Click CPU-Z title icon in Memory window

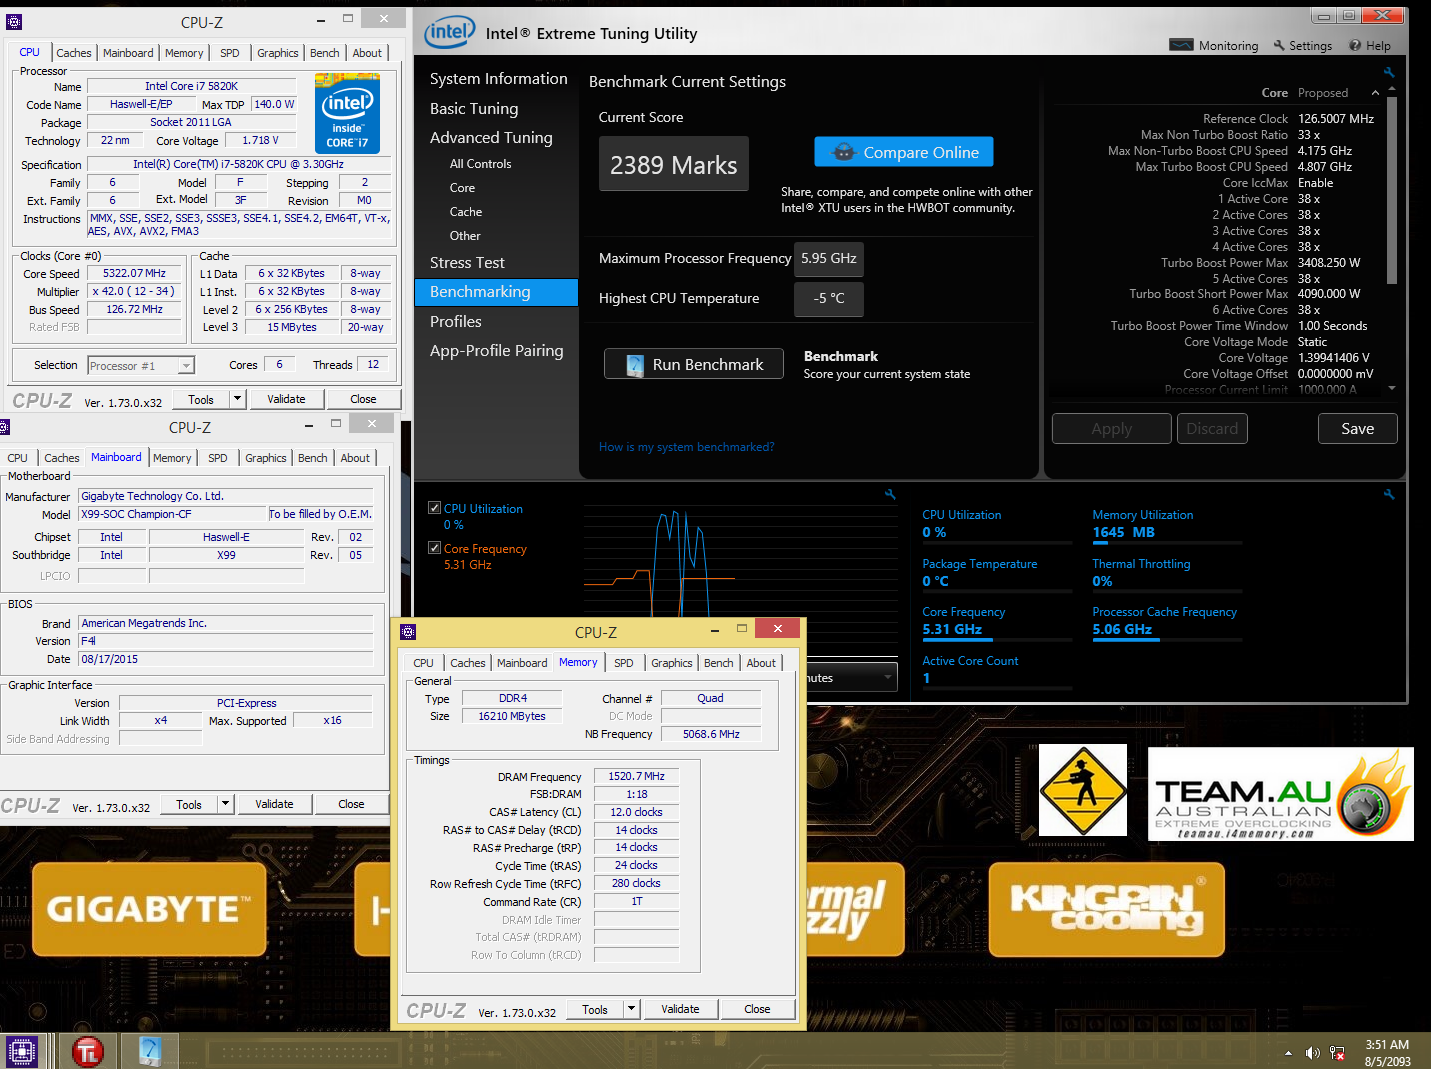click(x=408, y=632)
